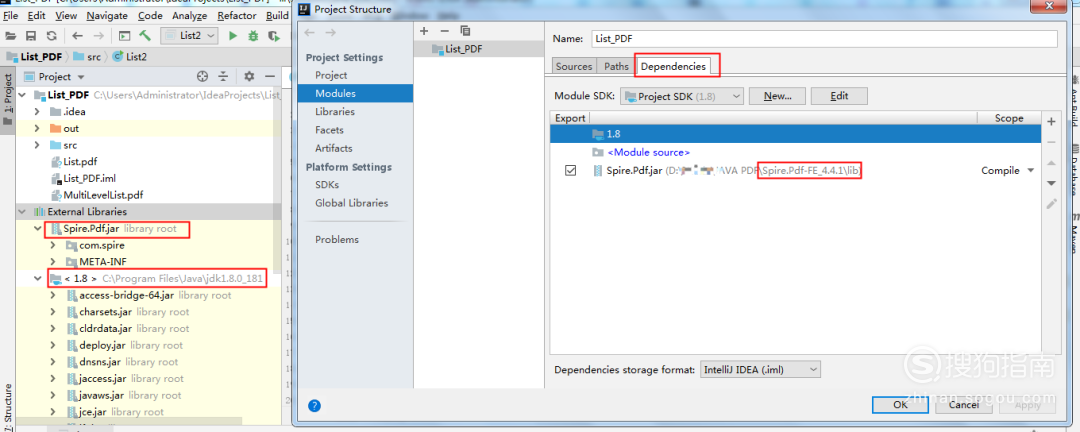Open Problems in settings sidebar
Viewport: 1080px width, 432px height.
(337, 240)
